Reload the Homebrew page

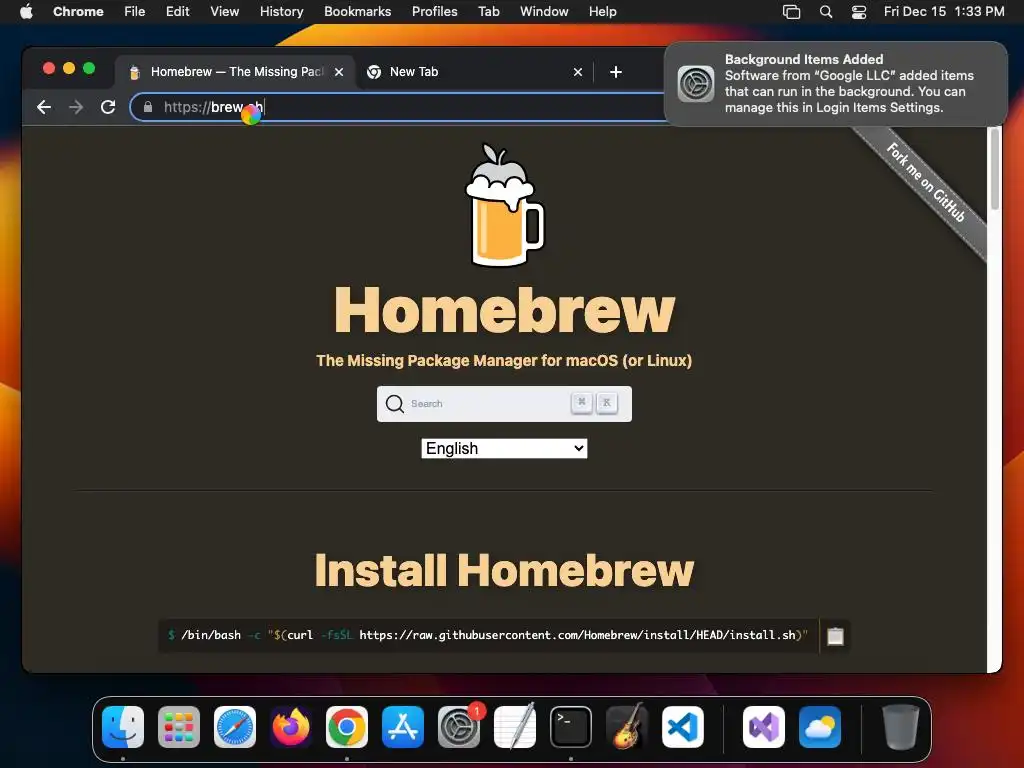[108, 107]
